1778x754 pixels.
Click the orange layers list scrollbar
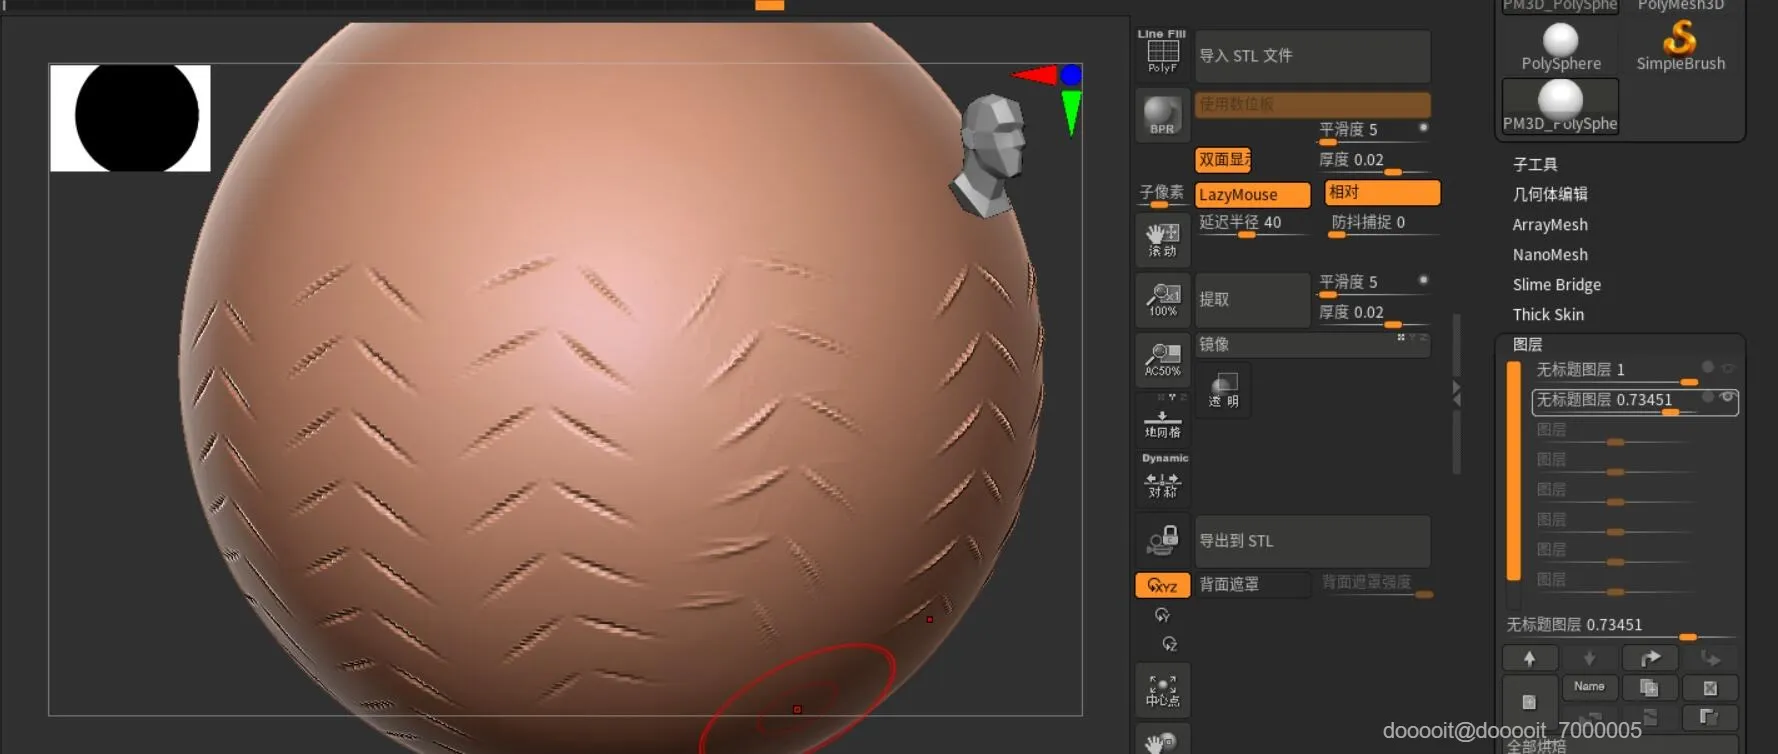click(1514, 471)
